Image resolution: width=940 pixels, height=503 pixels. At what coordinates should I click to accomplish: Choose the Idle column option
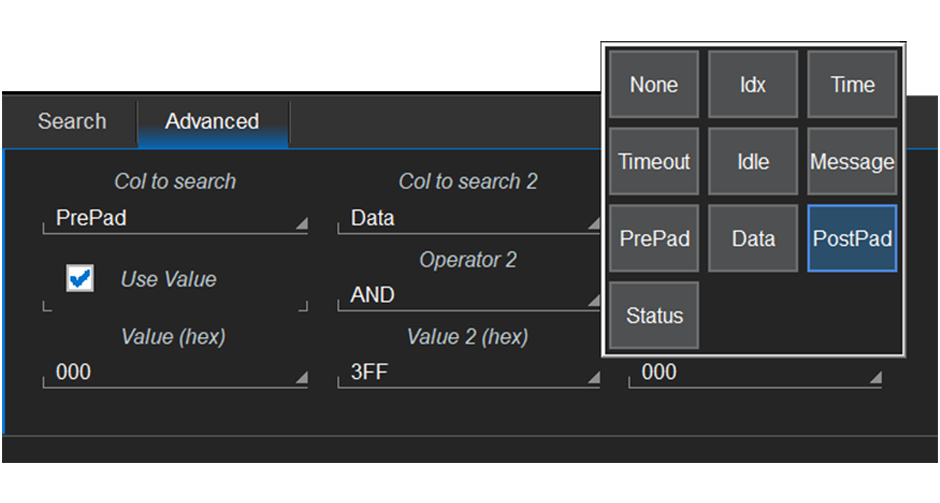tap(753, 162)
